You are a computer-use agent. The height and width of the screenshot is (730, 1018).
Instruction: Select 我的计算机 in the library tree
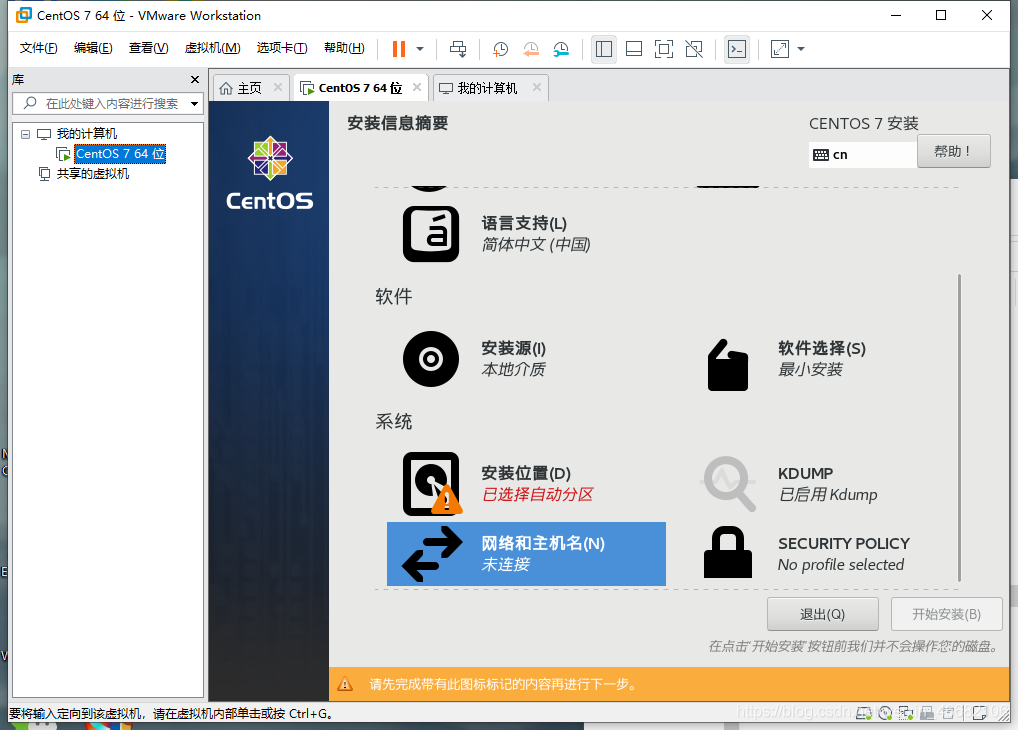[86, 134]
